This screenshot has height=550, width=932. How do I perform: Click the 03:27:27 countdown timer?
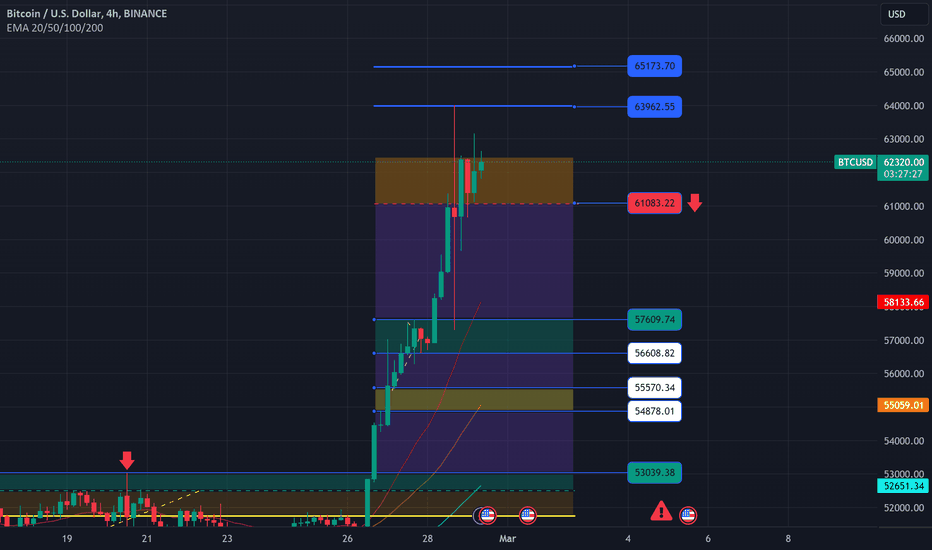tap(903, 174)
